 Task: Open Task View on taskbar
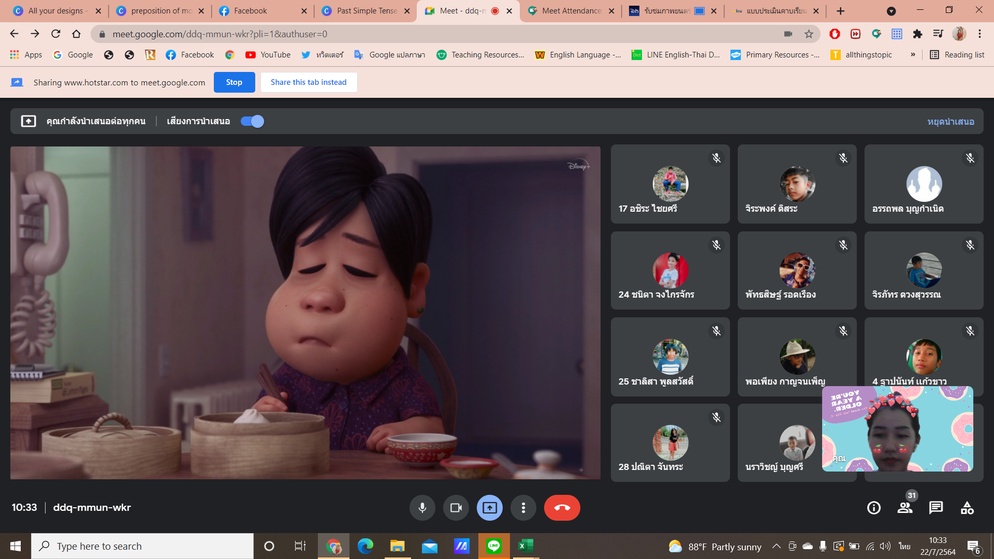click(300, 546)
